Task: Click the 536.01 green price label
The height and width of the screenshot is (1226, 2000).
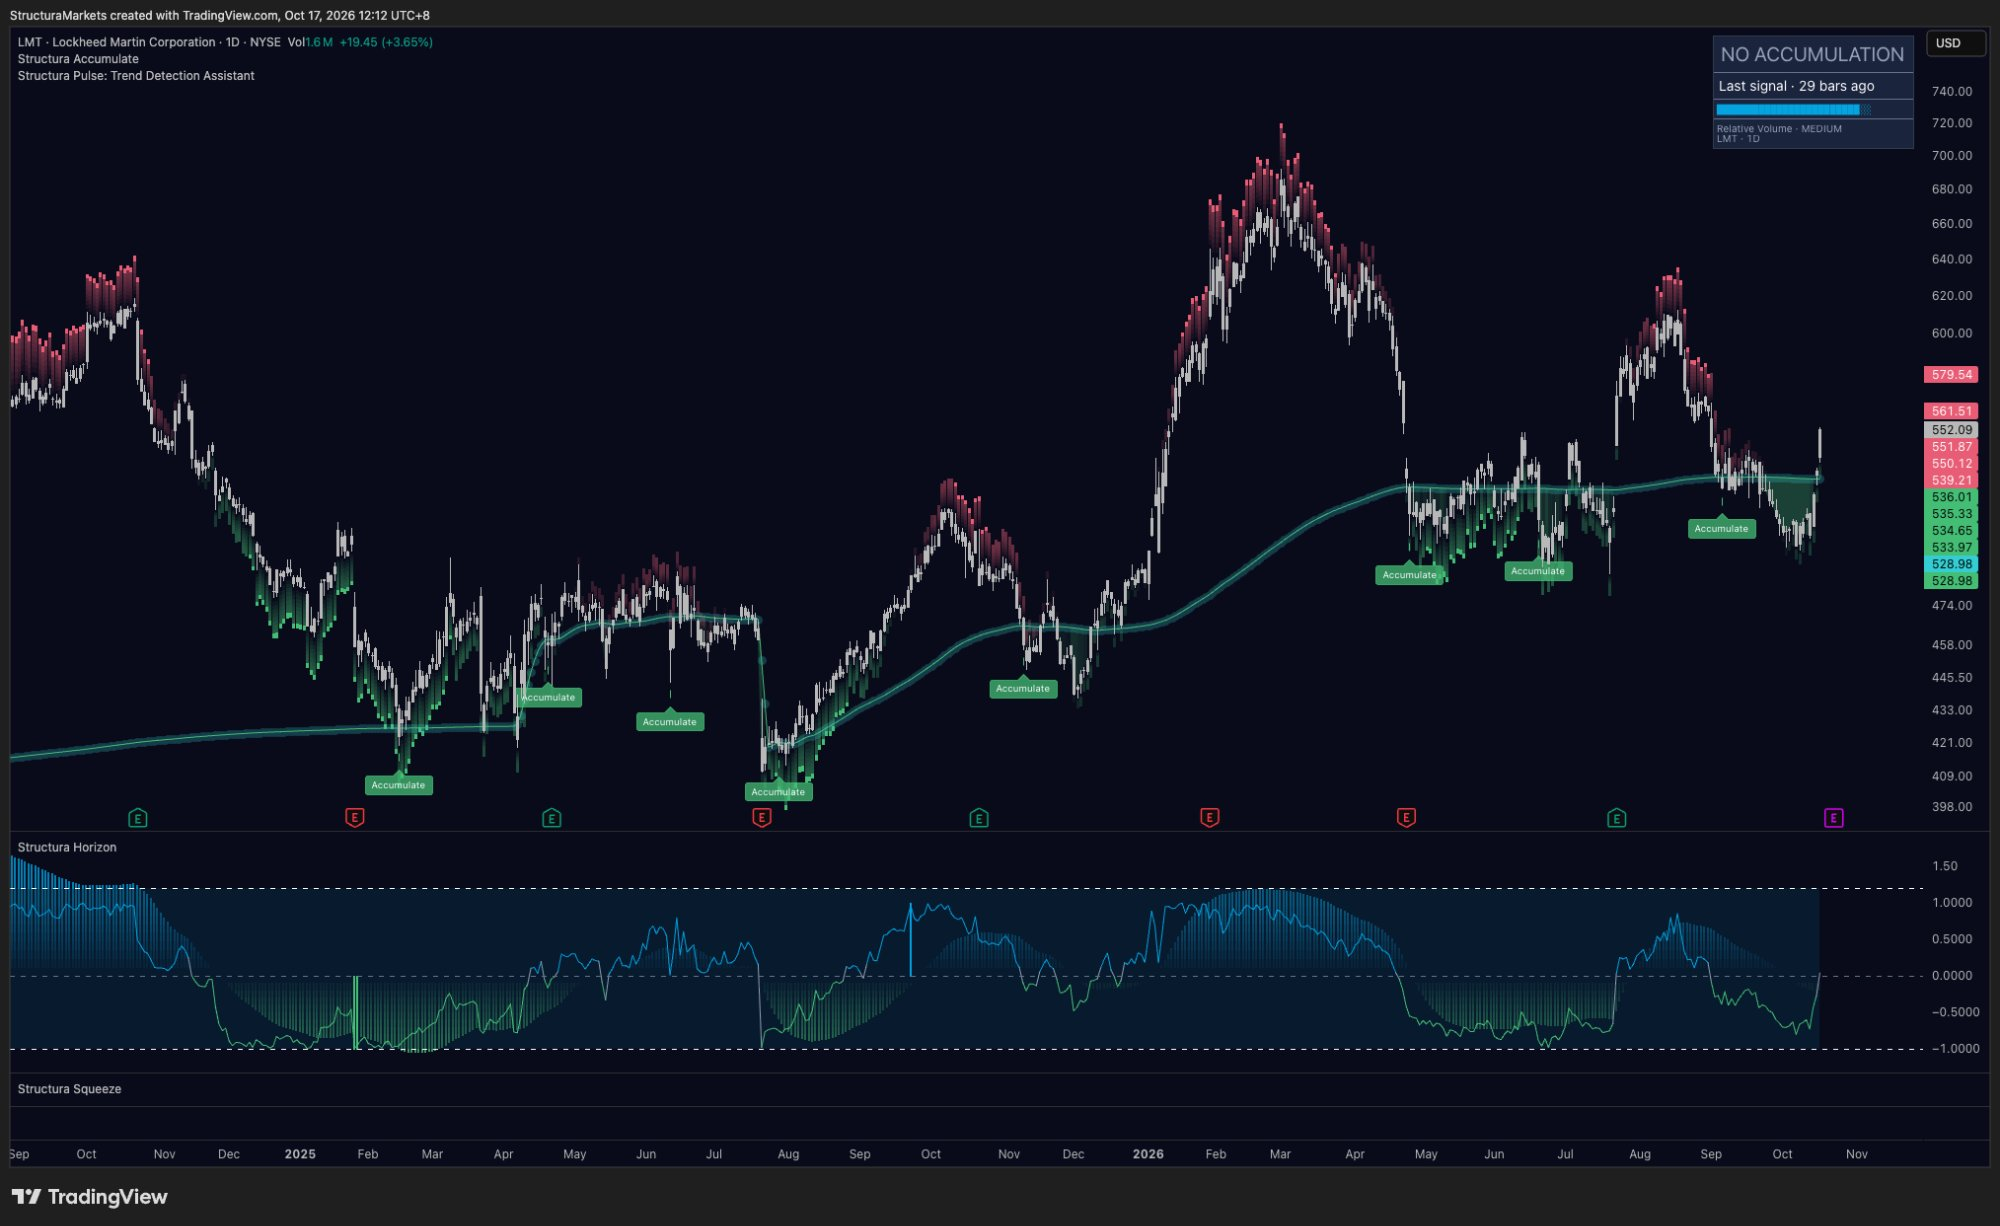Action: point(1951,497)
